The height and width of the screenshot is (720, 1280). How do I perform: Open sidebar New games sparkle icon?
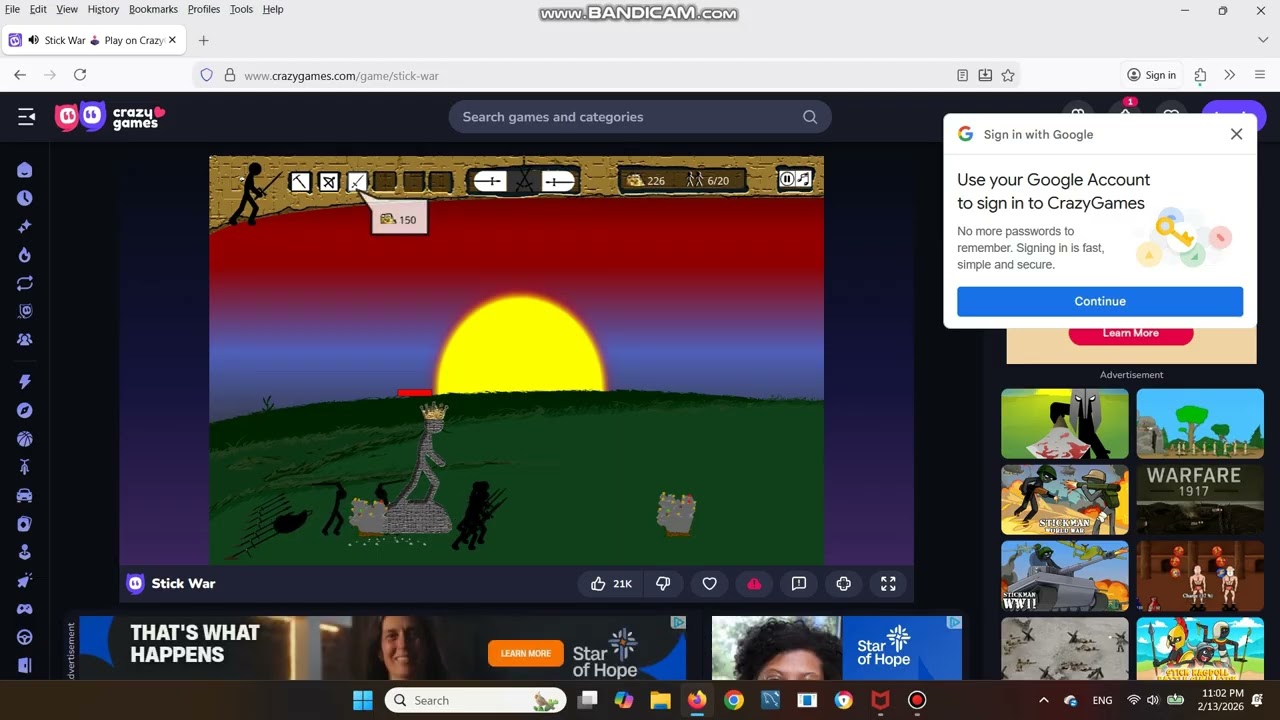click(25, 227)
